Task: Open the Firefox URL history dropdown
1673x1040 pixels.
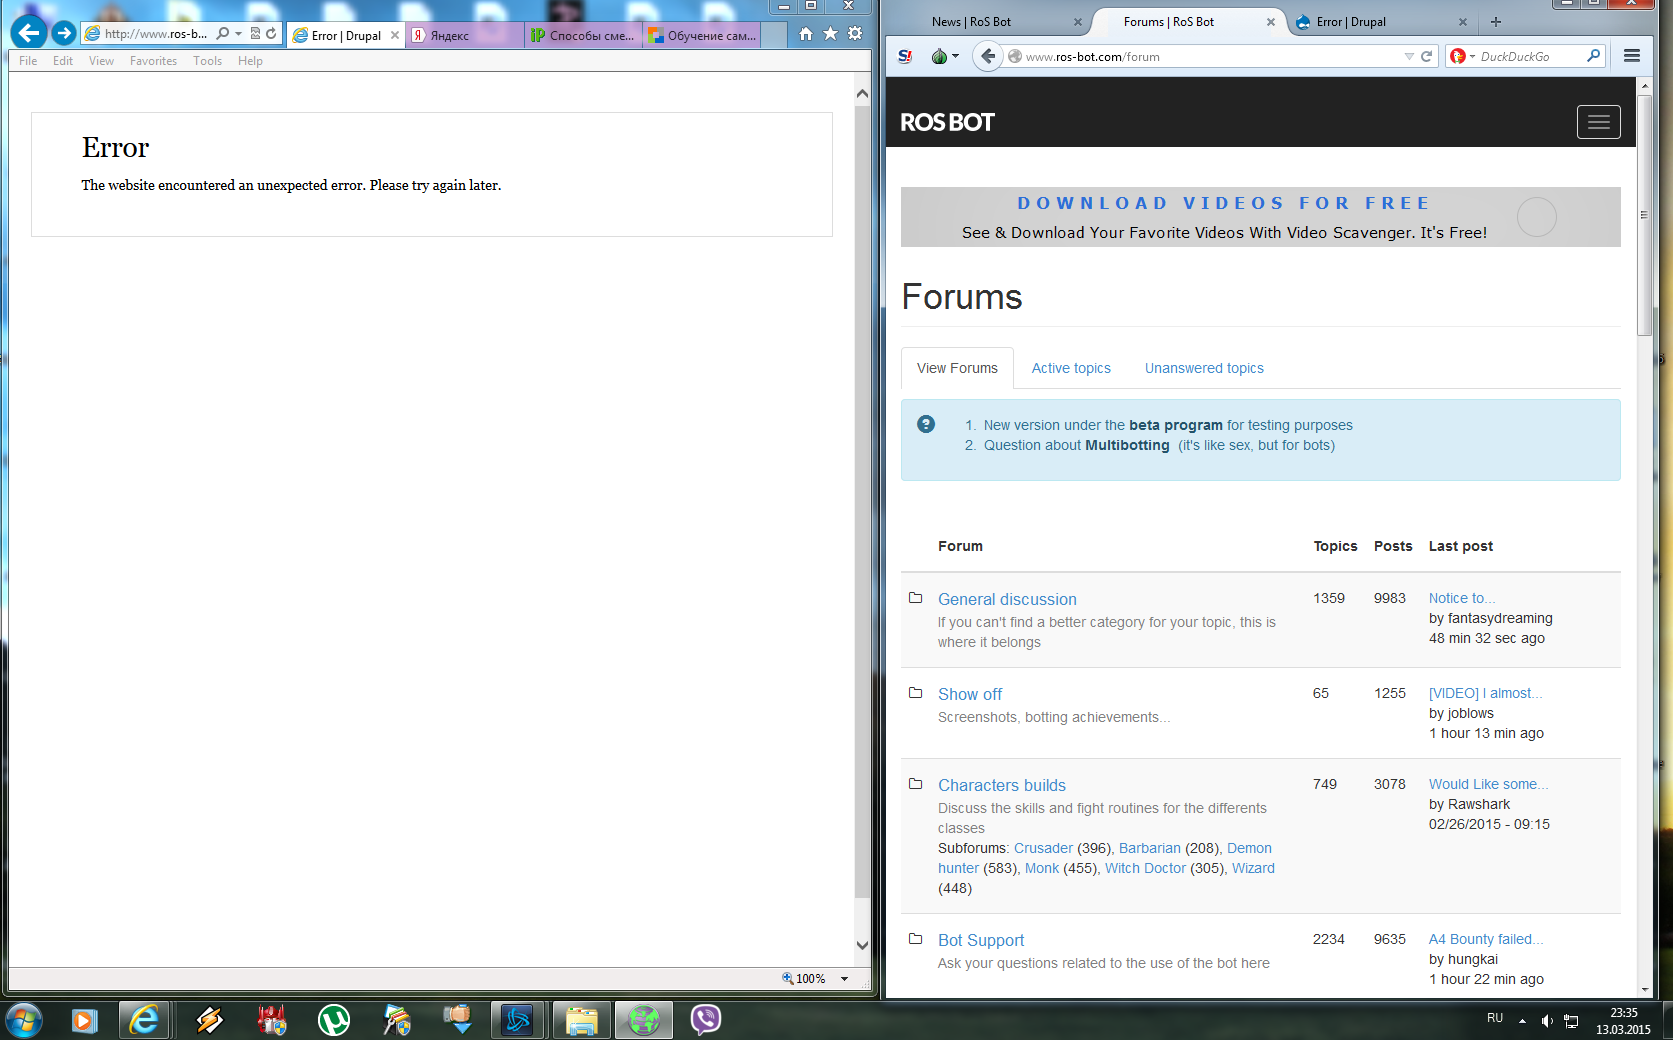Action: click(1409, 56)
